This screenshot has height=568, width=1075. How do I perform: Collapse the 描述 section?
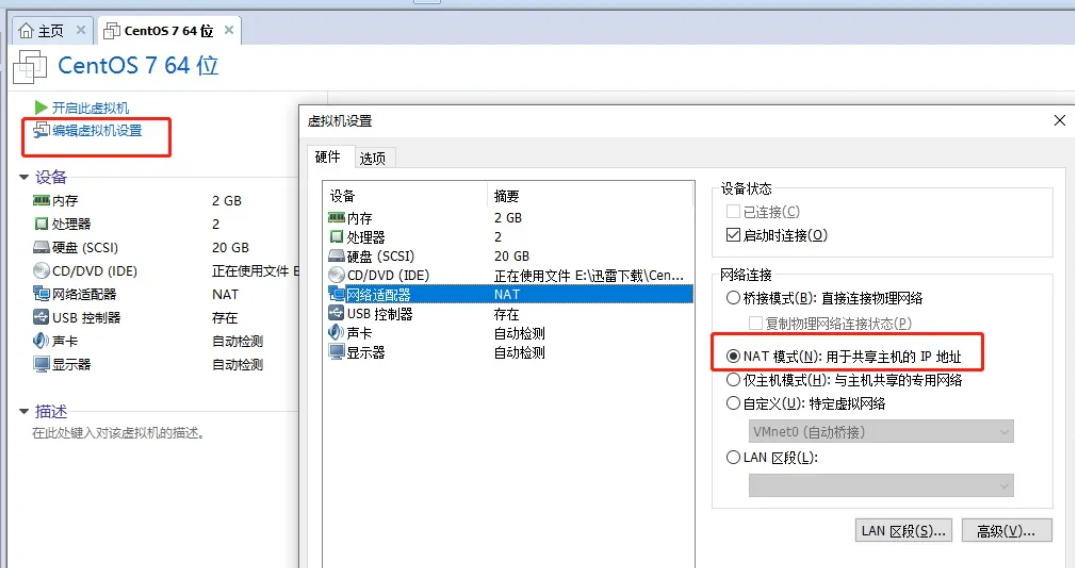pyautogui.click(x=24, y=412)
